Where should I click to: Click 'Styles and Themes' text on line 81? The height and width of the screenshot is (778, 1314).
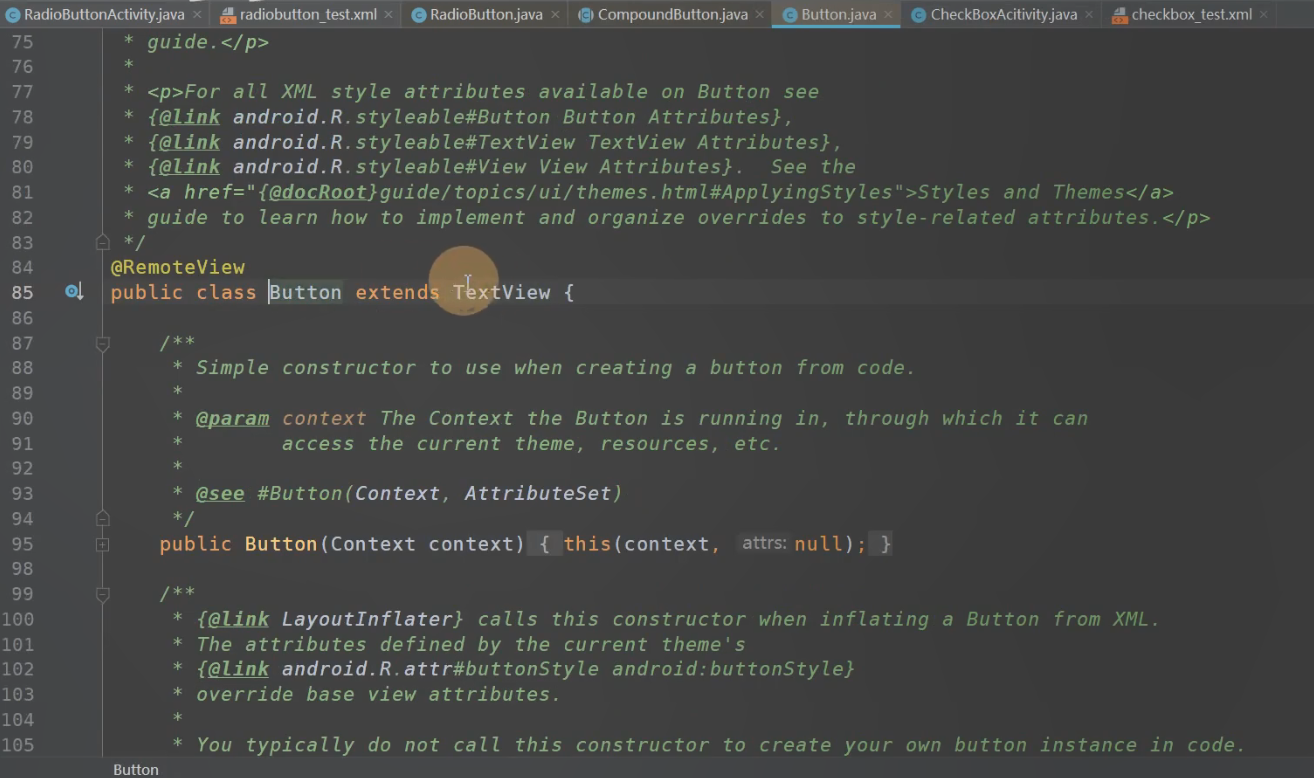[1021, 192]
